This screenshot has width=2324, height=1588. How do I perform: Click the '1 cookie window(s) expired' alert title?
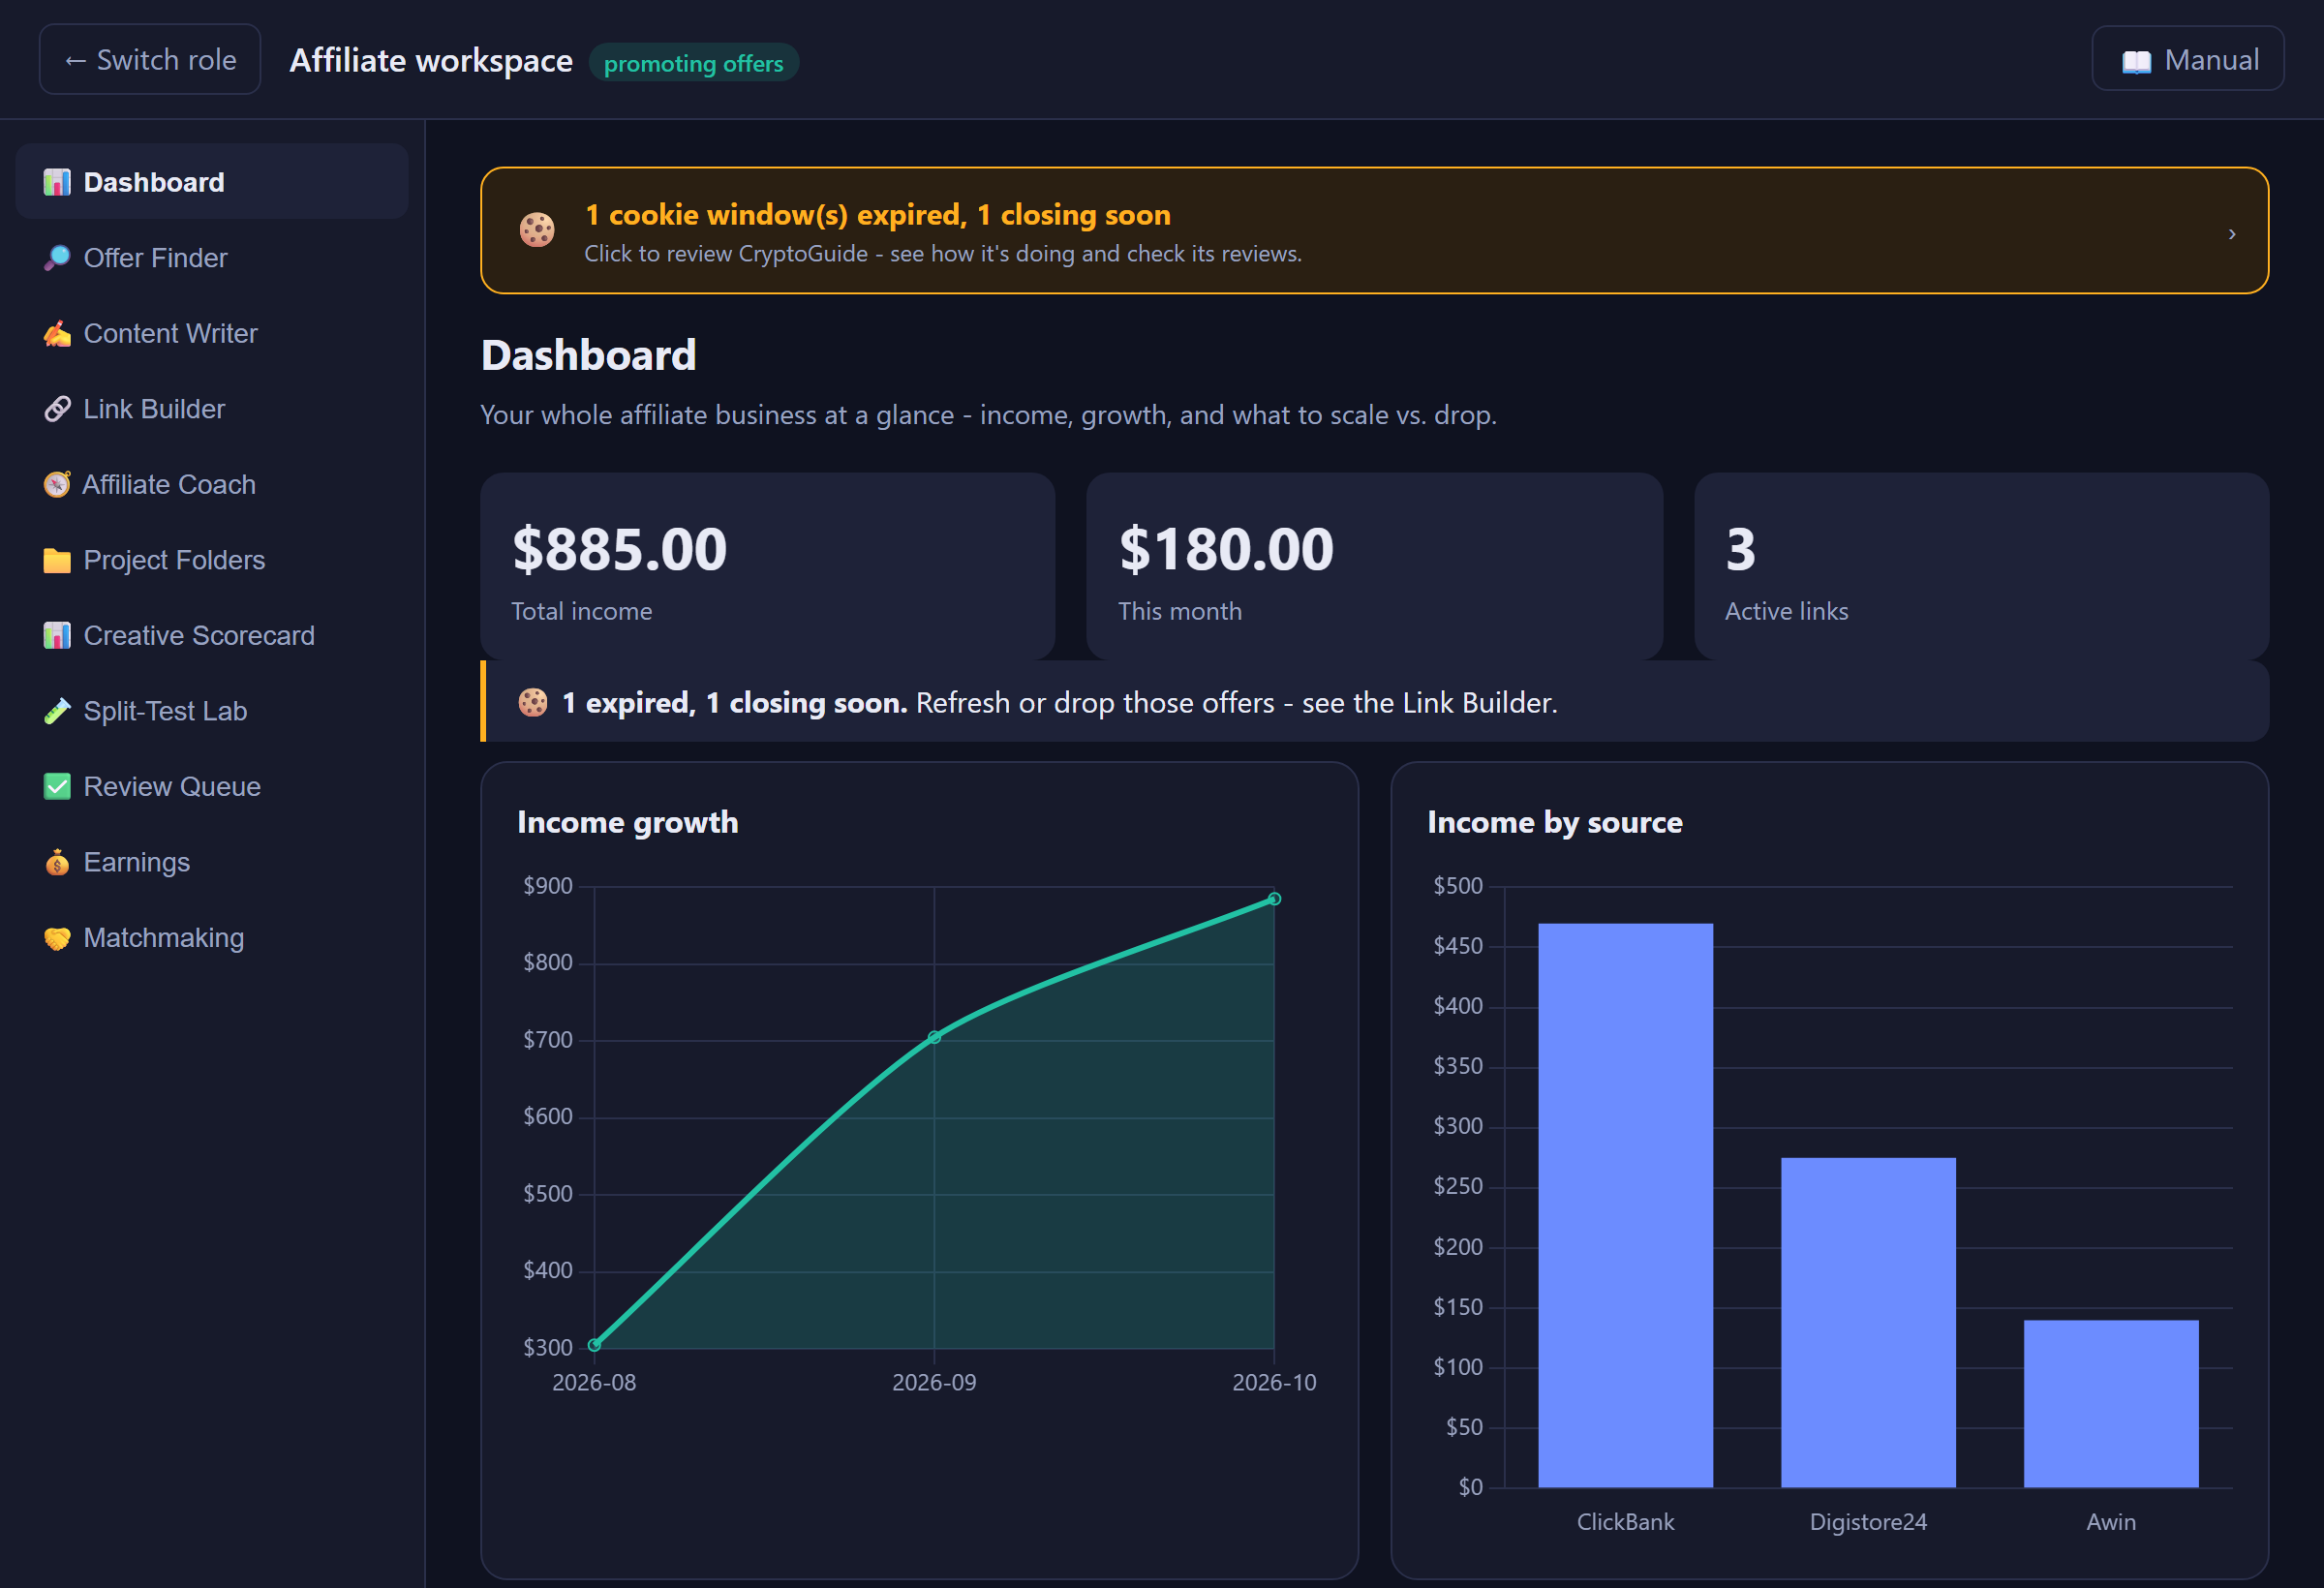tap(877, 214)
